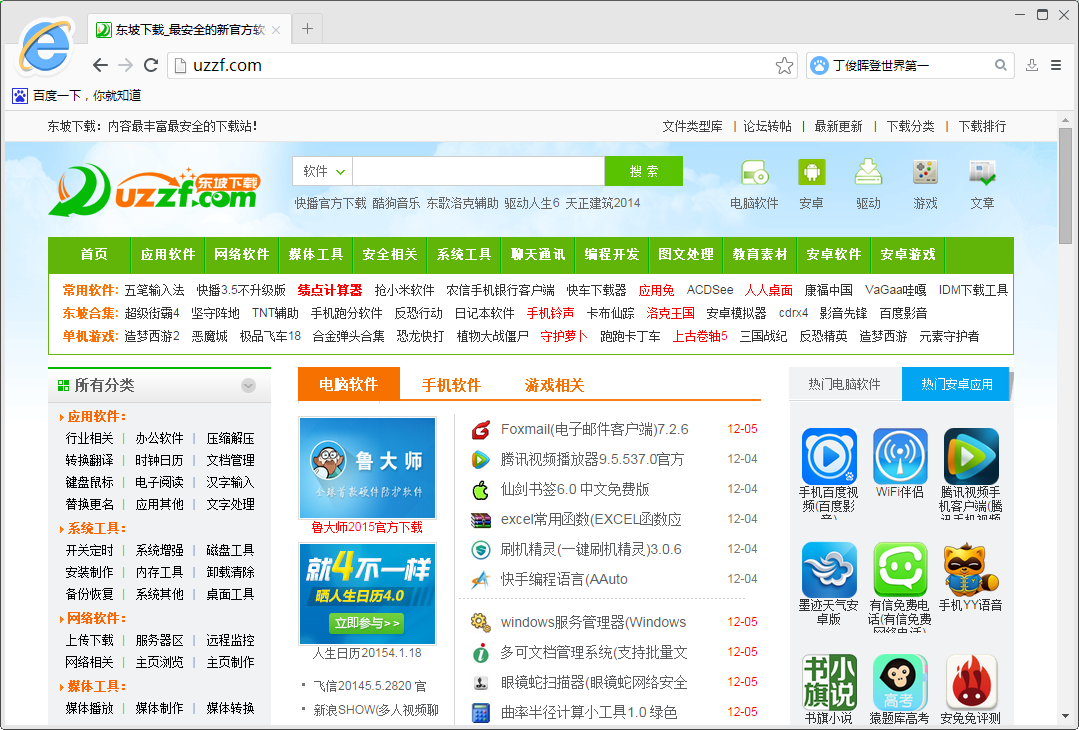Expand the 系统工具 category heading
The height and width of the screenshot is (730, 1079).
click(x=96, y=528)
